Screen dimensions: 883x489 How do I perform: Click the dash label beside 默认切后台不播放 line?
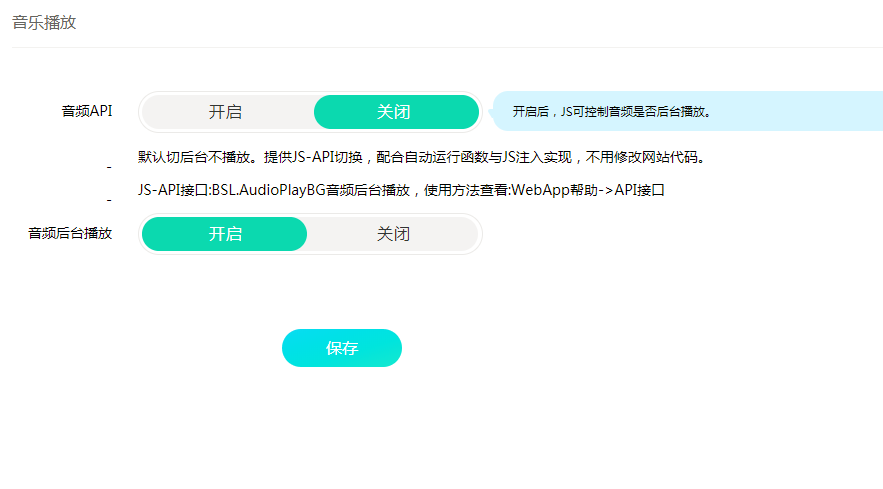[109, 167]
